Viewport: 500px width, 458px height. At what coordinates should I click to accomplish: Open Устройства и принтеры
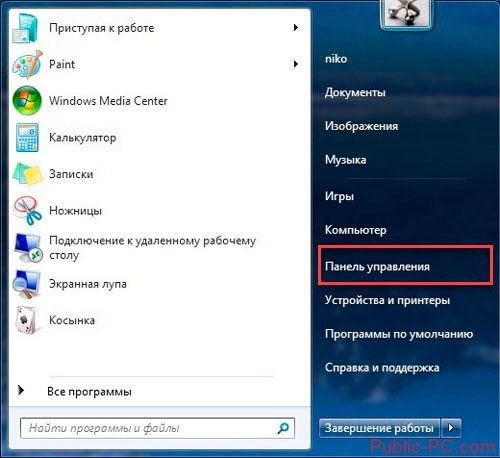point(387,300)
